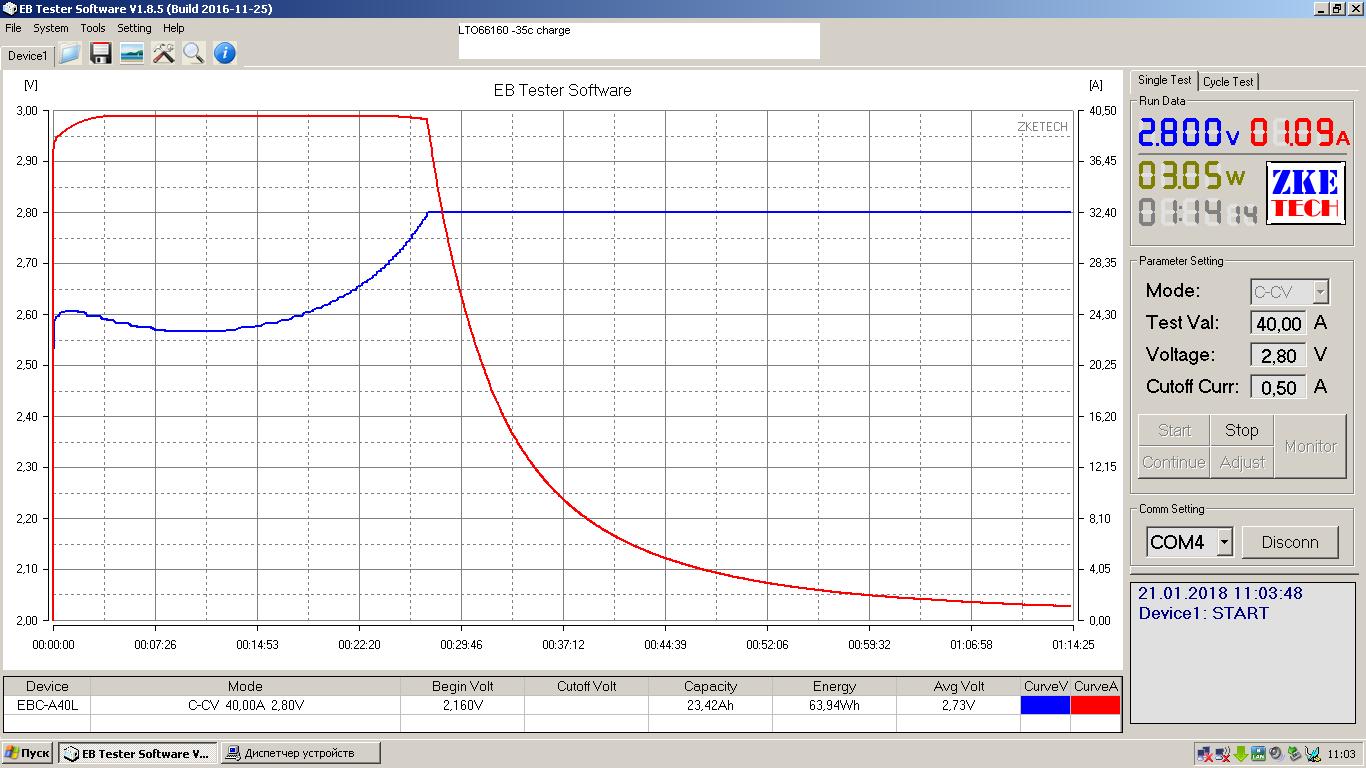This screenshot has height=768, width=1366.
Task: Open the Help menu
Action: click(x=174, y=28)
